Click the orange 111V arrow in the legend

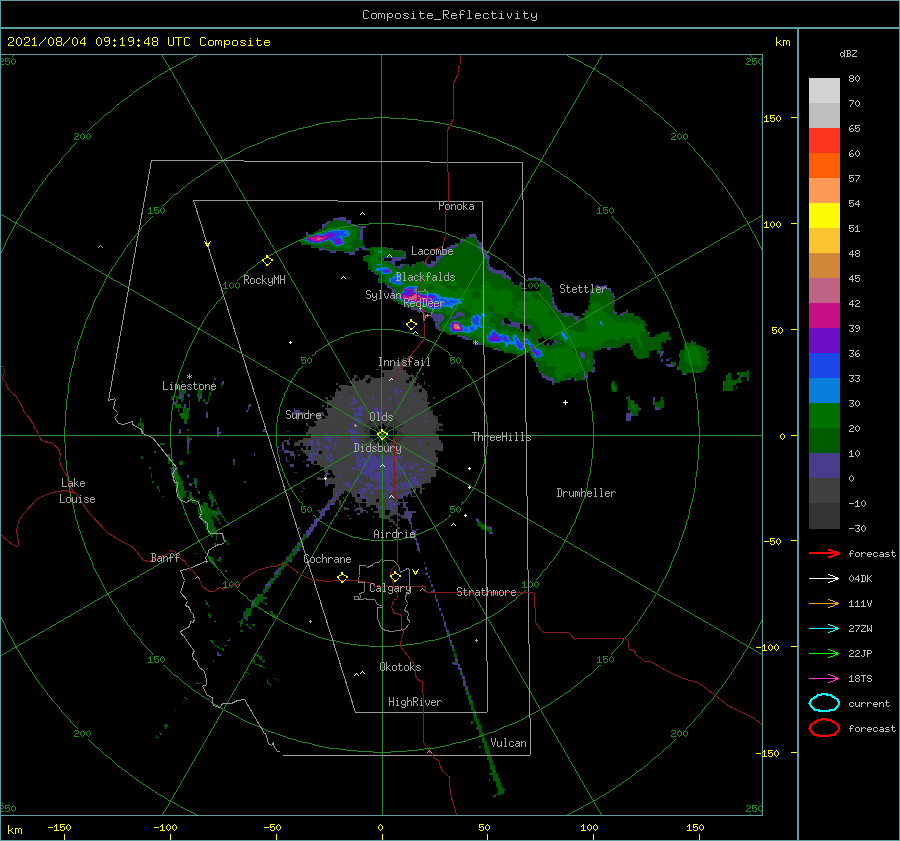(824, 603)
